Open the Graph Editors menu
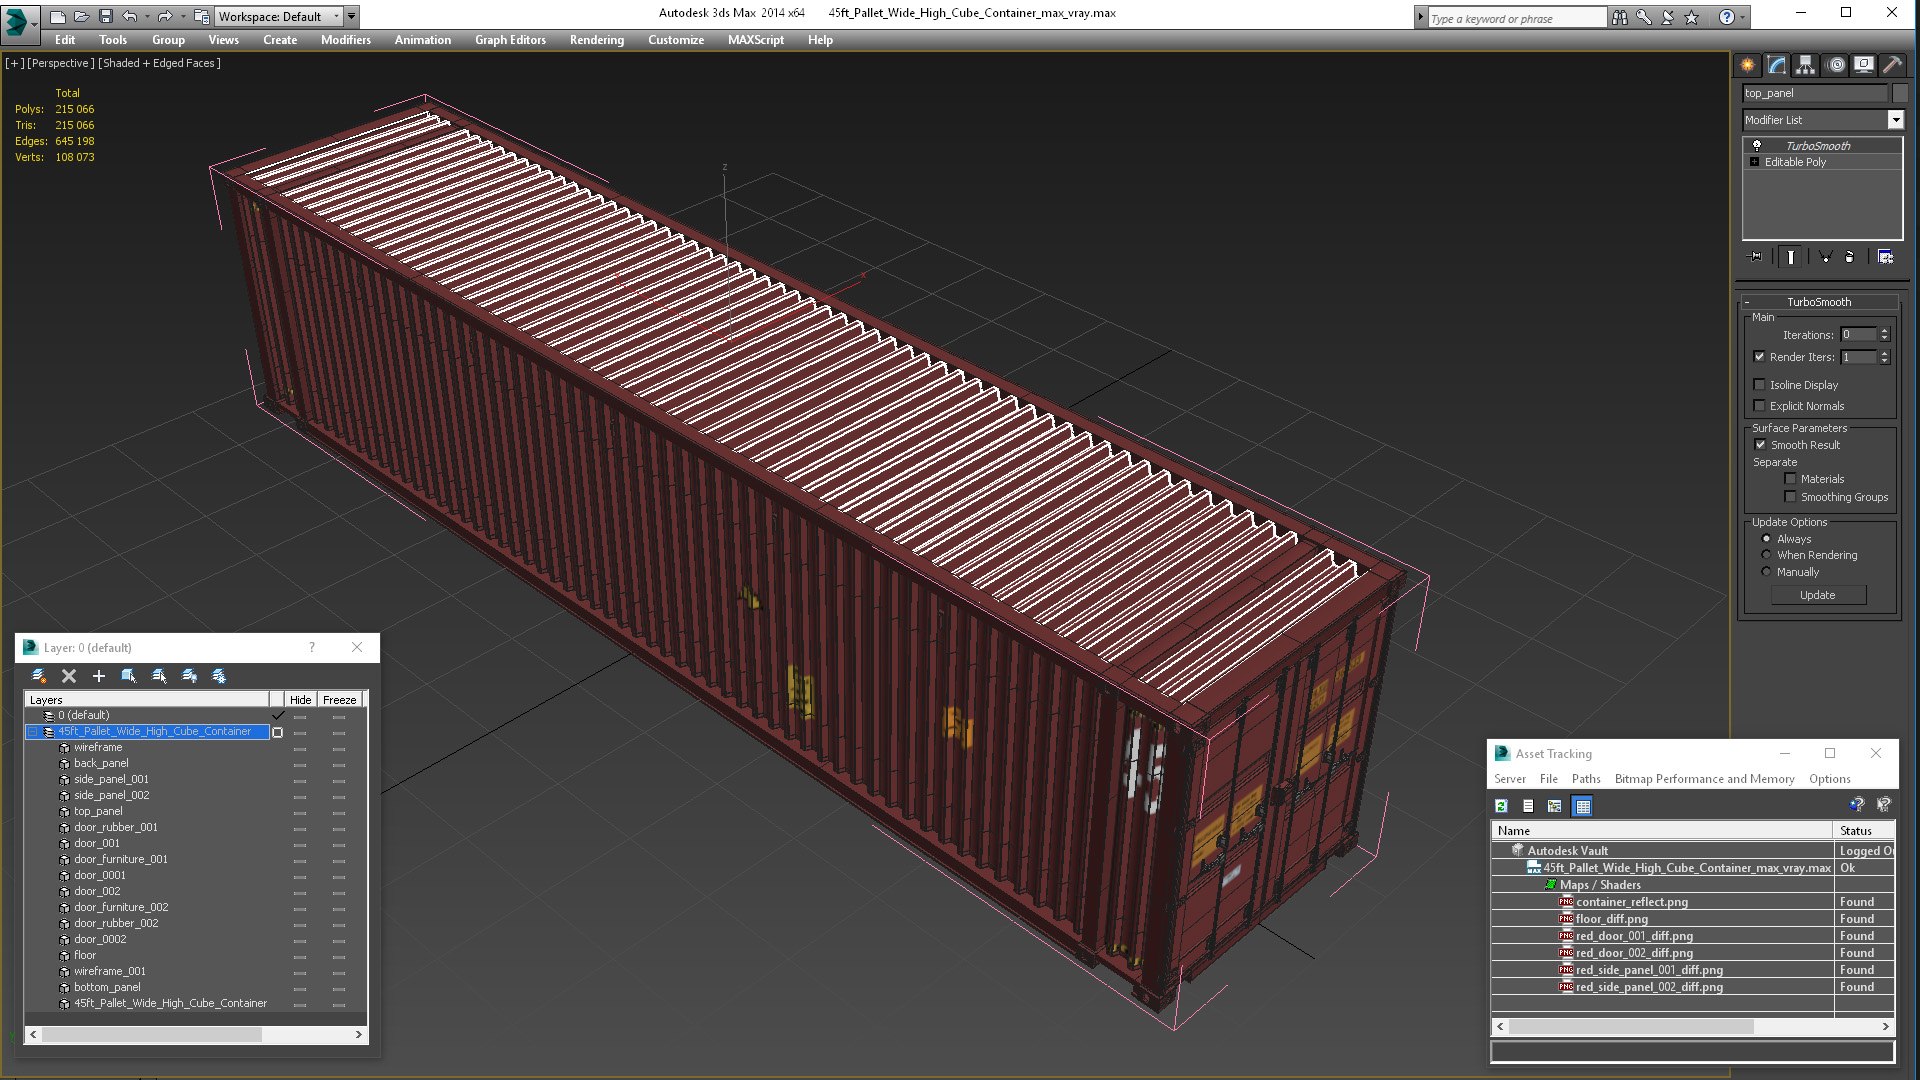 (x=510, y=40)
